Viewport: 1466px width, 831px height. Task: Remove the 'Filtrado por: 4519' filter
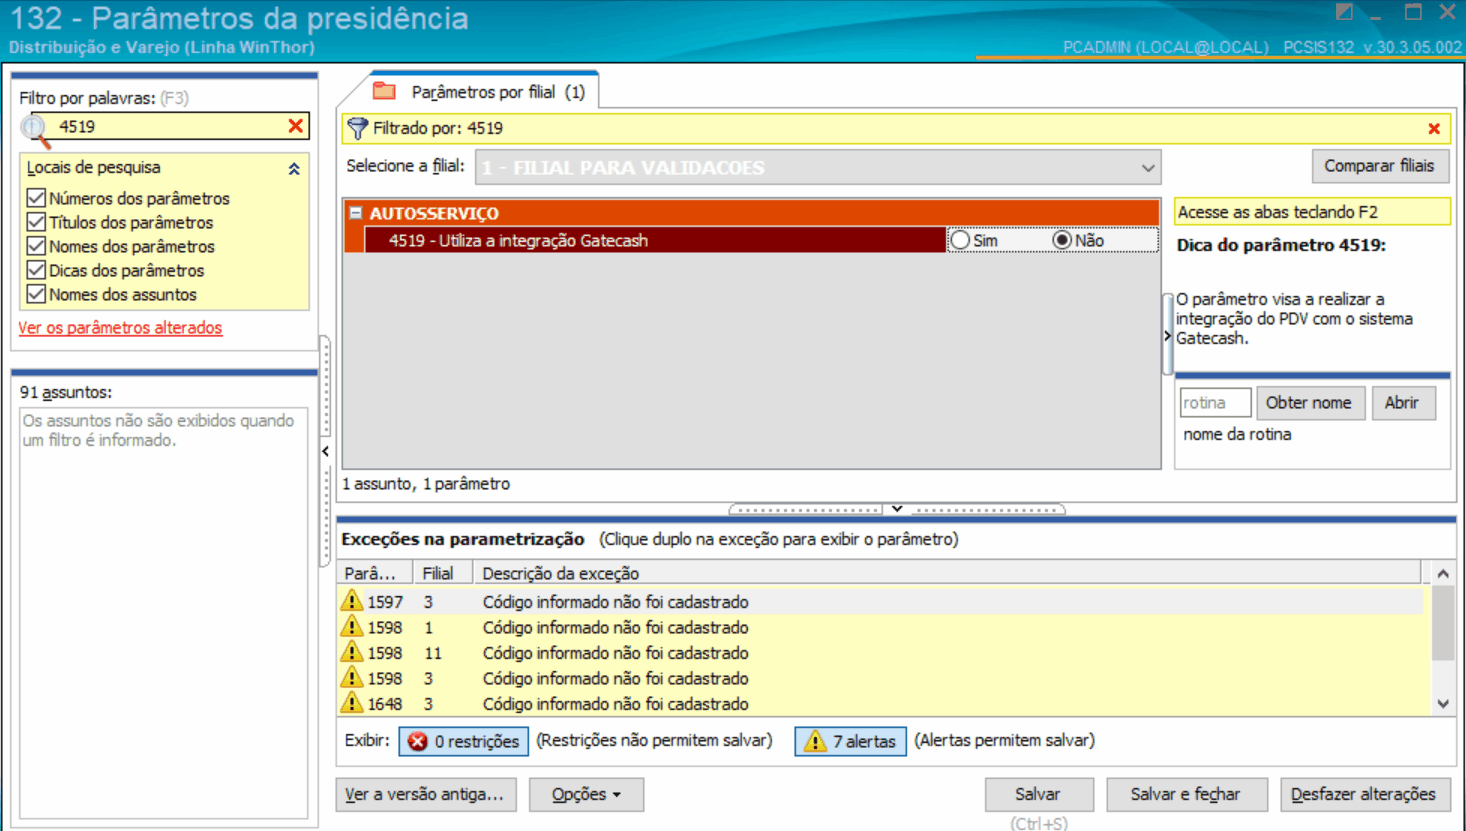tap(1433, 129)
